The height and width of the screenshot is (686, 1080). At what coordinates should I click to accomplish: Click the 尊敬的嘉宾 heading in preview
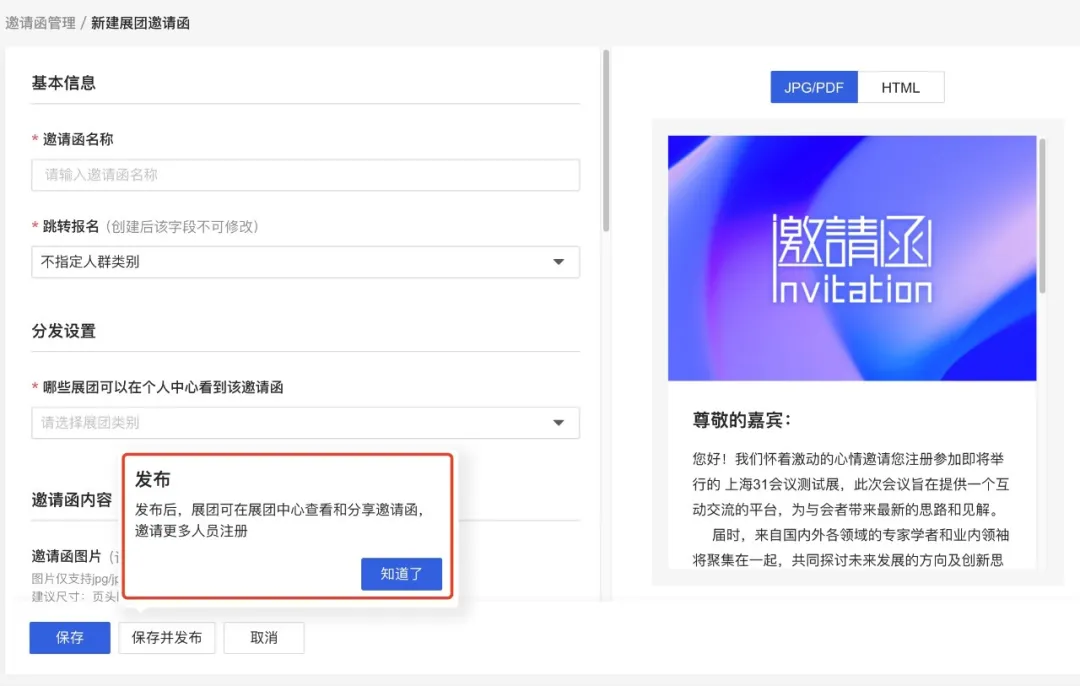(x=742, y=420)
